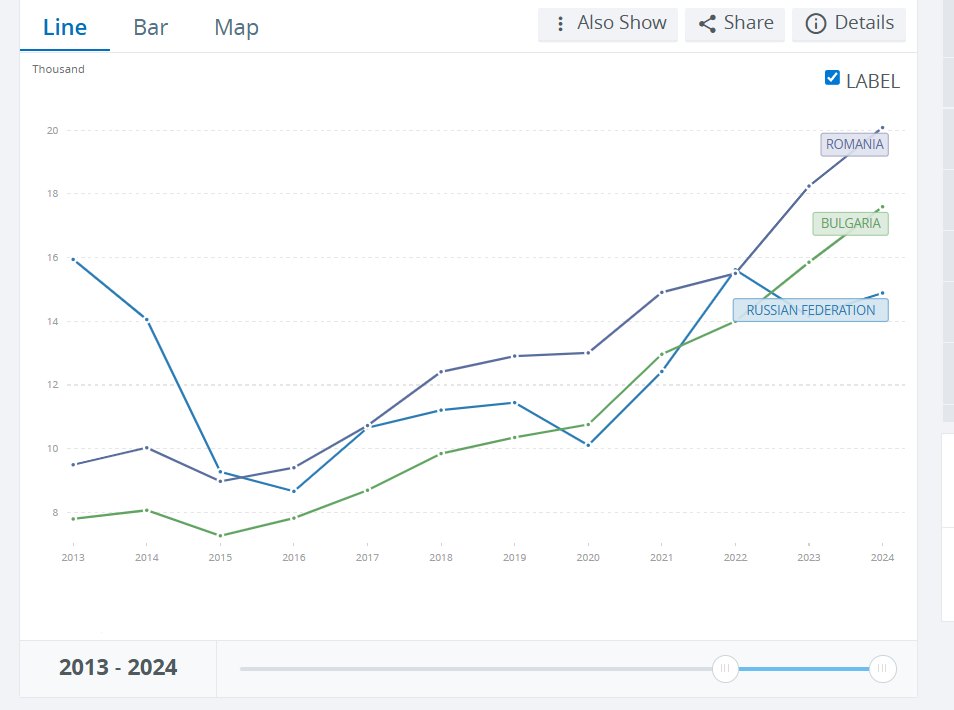Switch to the Bar chart tab
The height and width of the screenshot is (710, 954).
(150, 27)
